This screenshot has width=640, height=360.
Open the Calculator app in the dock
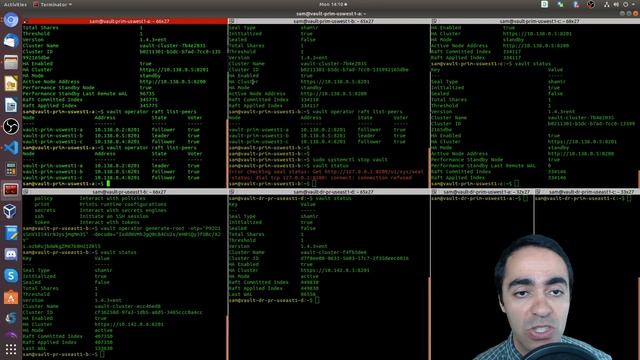11,169
